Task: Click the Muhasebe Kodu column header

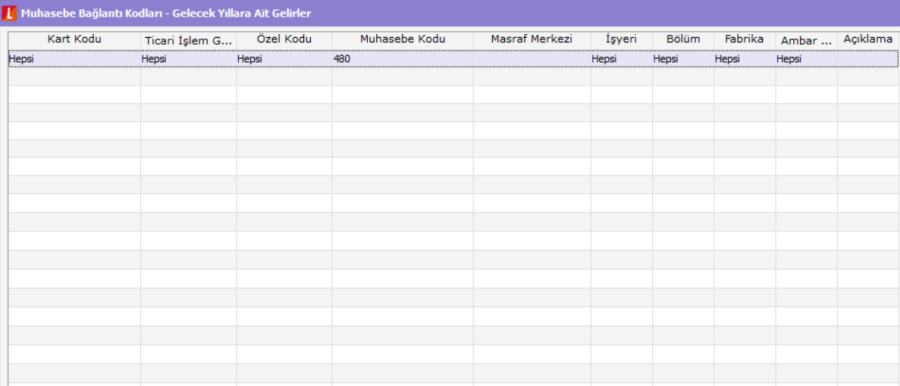Action: (x=402, y=40)
